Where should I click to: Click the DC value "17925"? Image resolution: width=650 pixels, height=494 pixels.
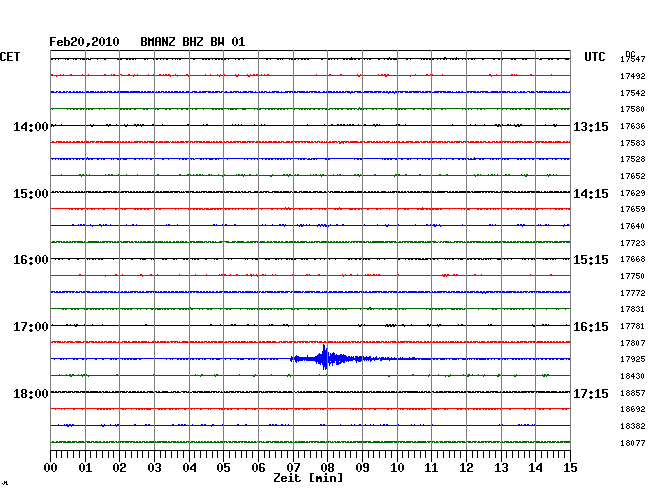[633, 359]
